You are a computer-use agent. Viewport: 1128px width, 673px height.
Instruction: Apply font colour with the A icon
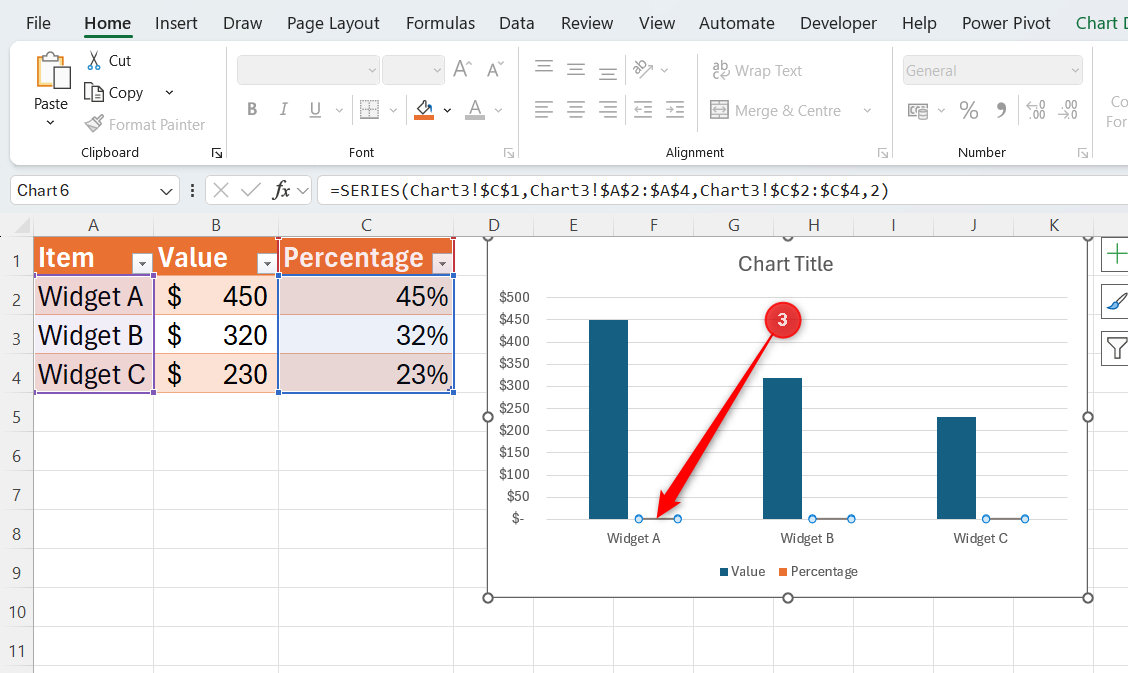[x=475, y=109]
